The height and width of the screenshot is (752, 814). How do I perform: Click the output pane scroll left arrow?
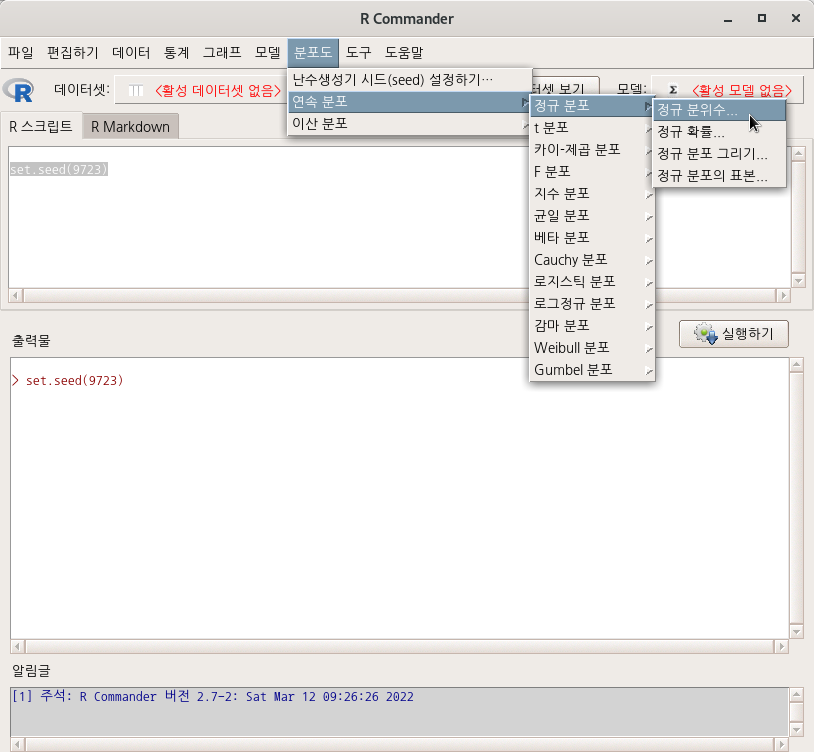click(17, 647)
